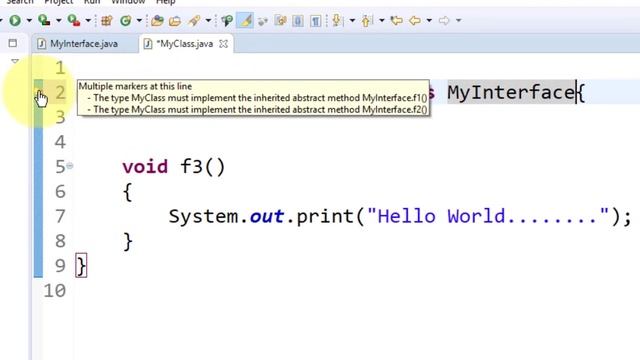Toggle Block Selection mode
640x360 pixels.
coord(298,20)
